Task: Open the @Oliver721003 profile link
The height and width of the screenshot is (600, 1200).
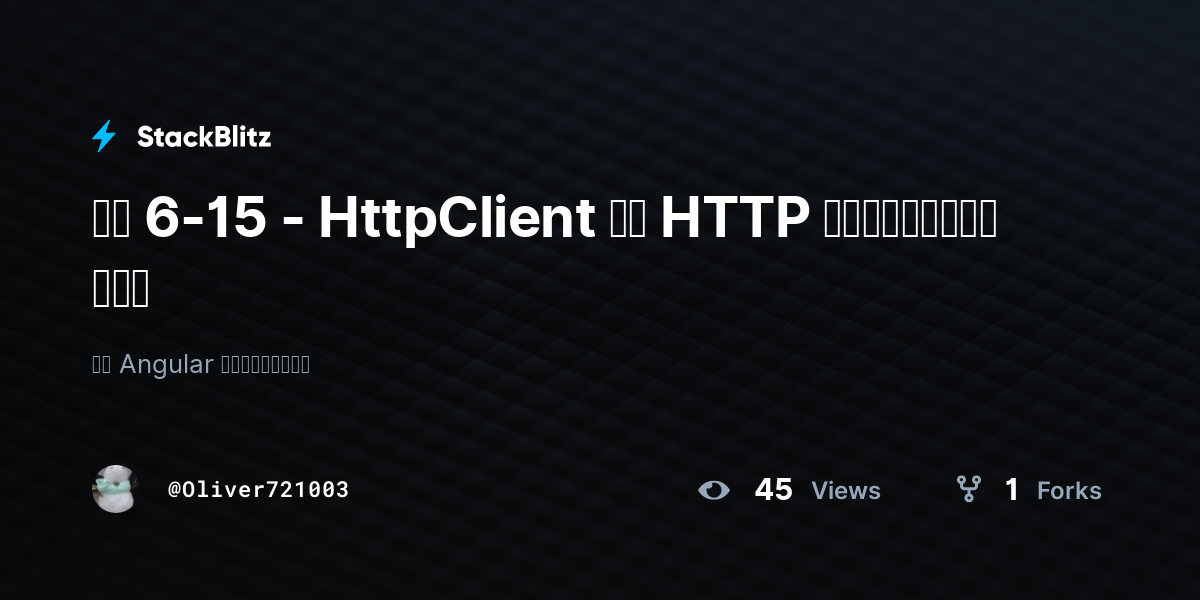Action: [258, 490]
